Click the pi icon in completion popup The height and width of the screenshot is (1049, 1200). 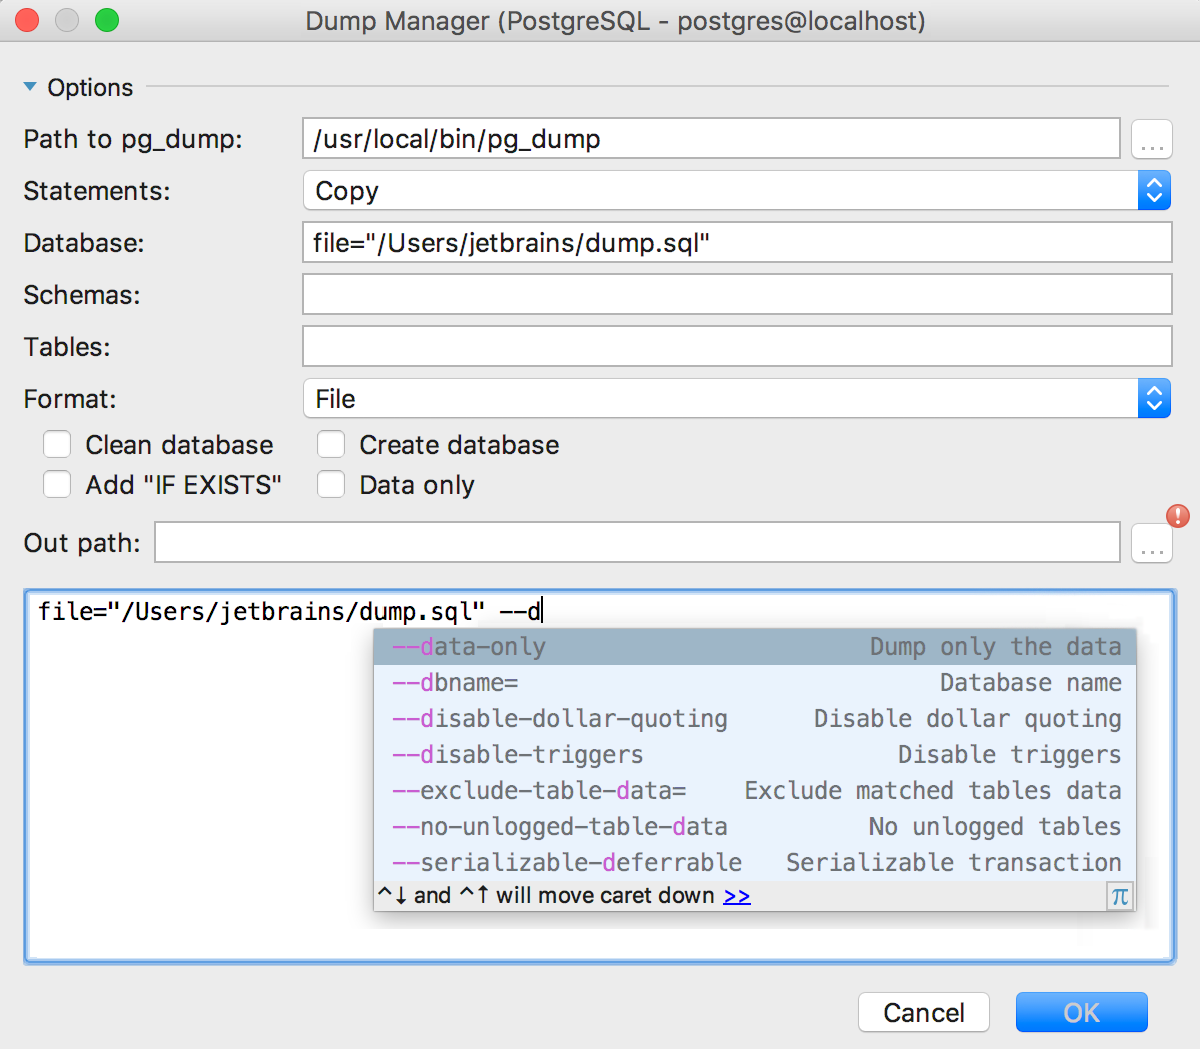coord(1120,896)
